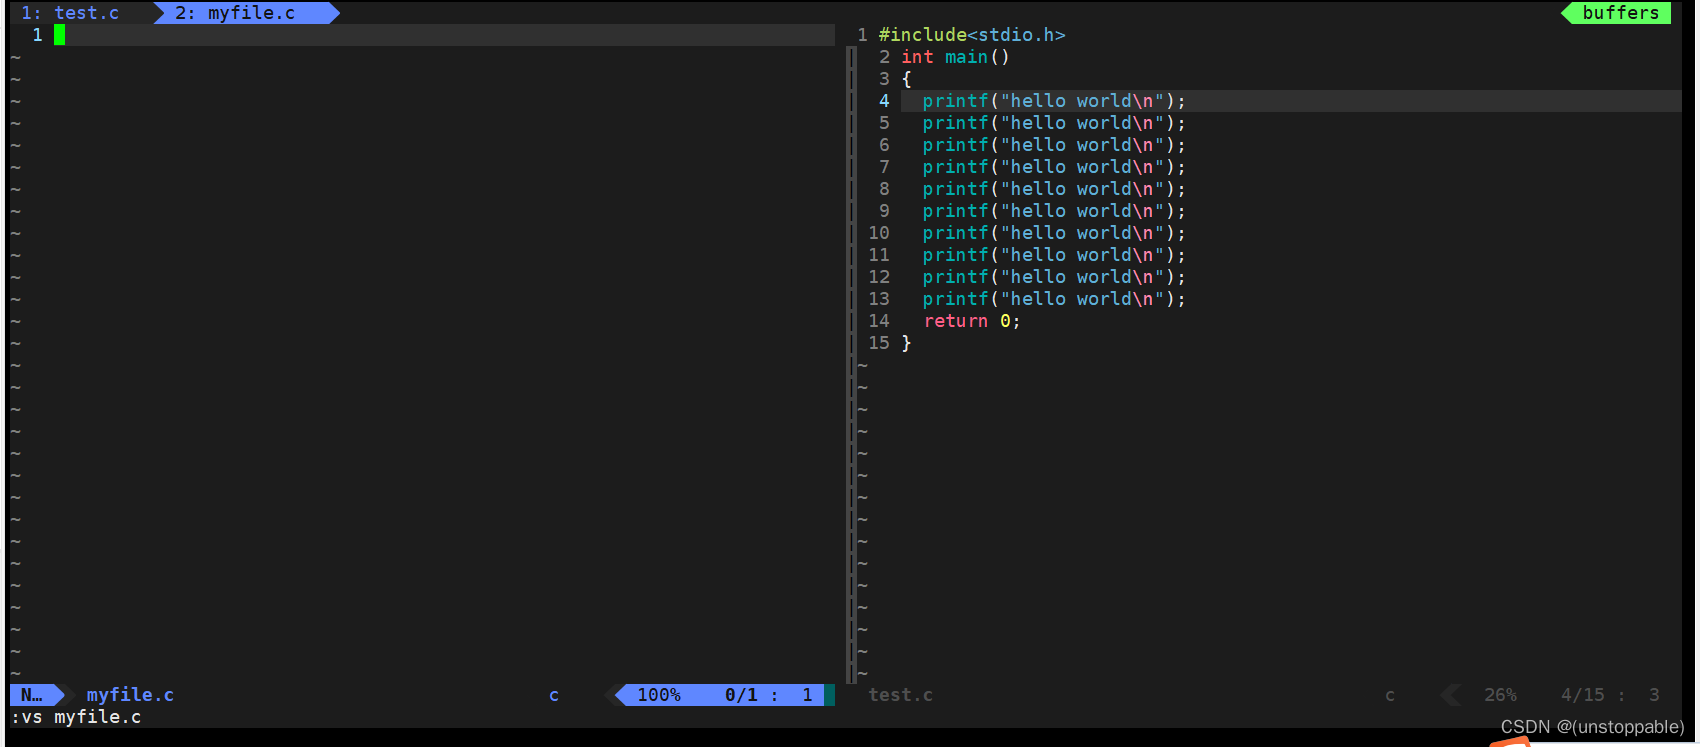Screen dimensions: 1700x747
Task: Click line number 14 in the right pane
Action: coord(879,321)
